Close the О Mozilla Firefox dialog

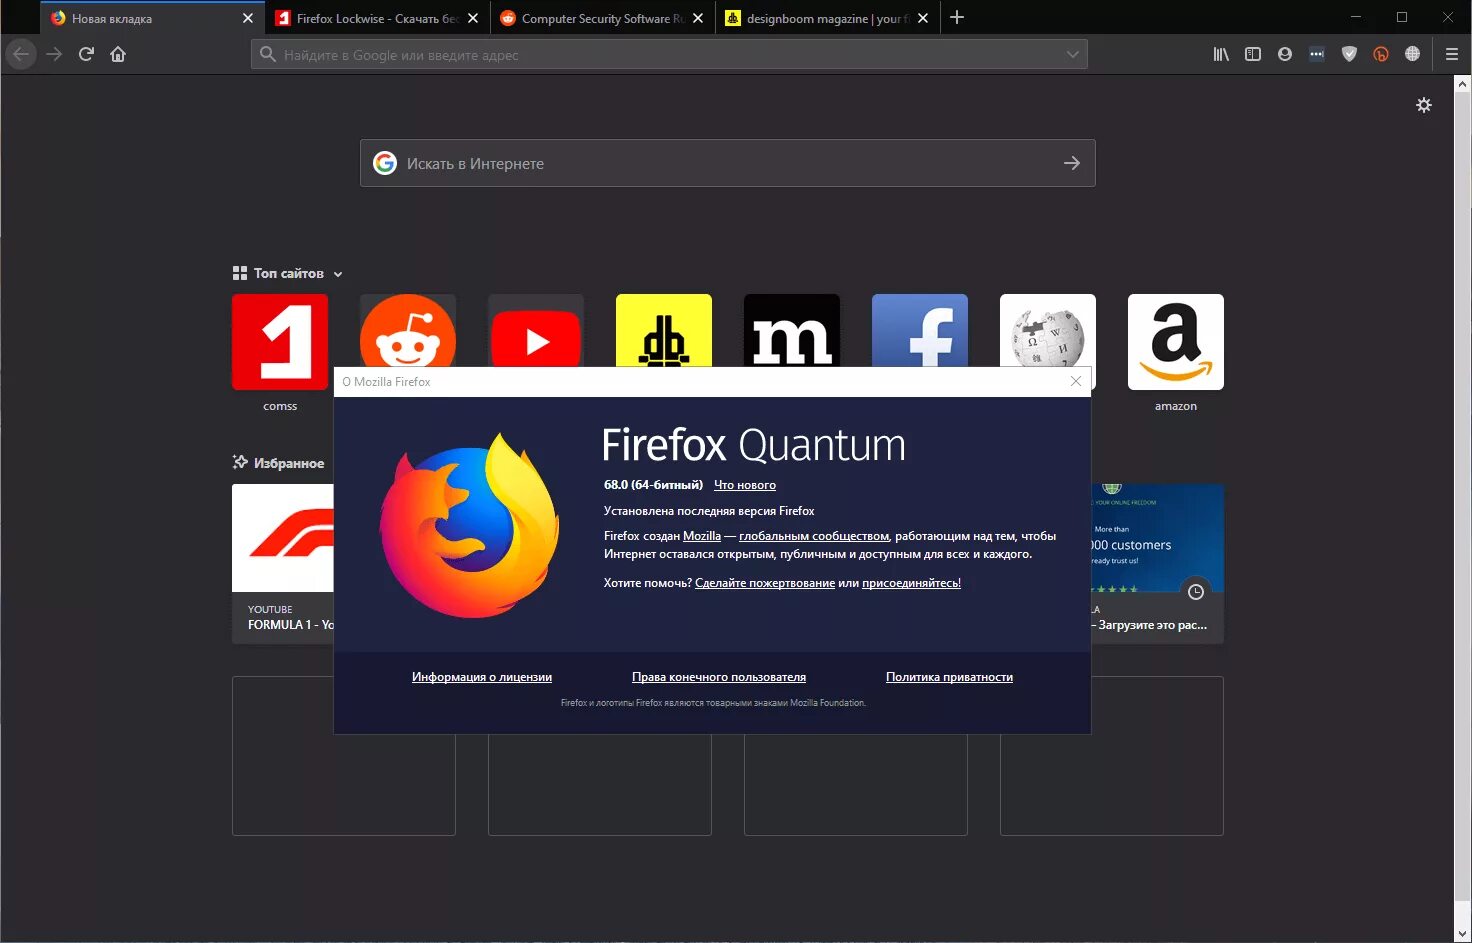tap(1076, 381)
